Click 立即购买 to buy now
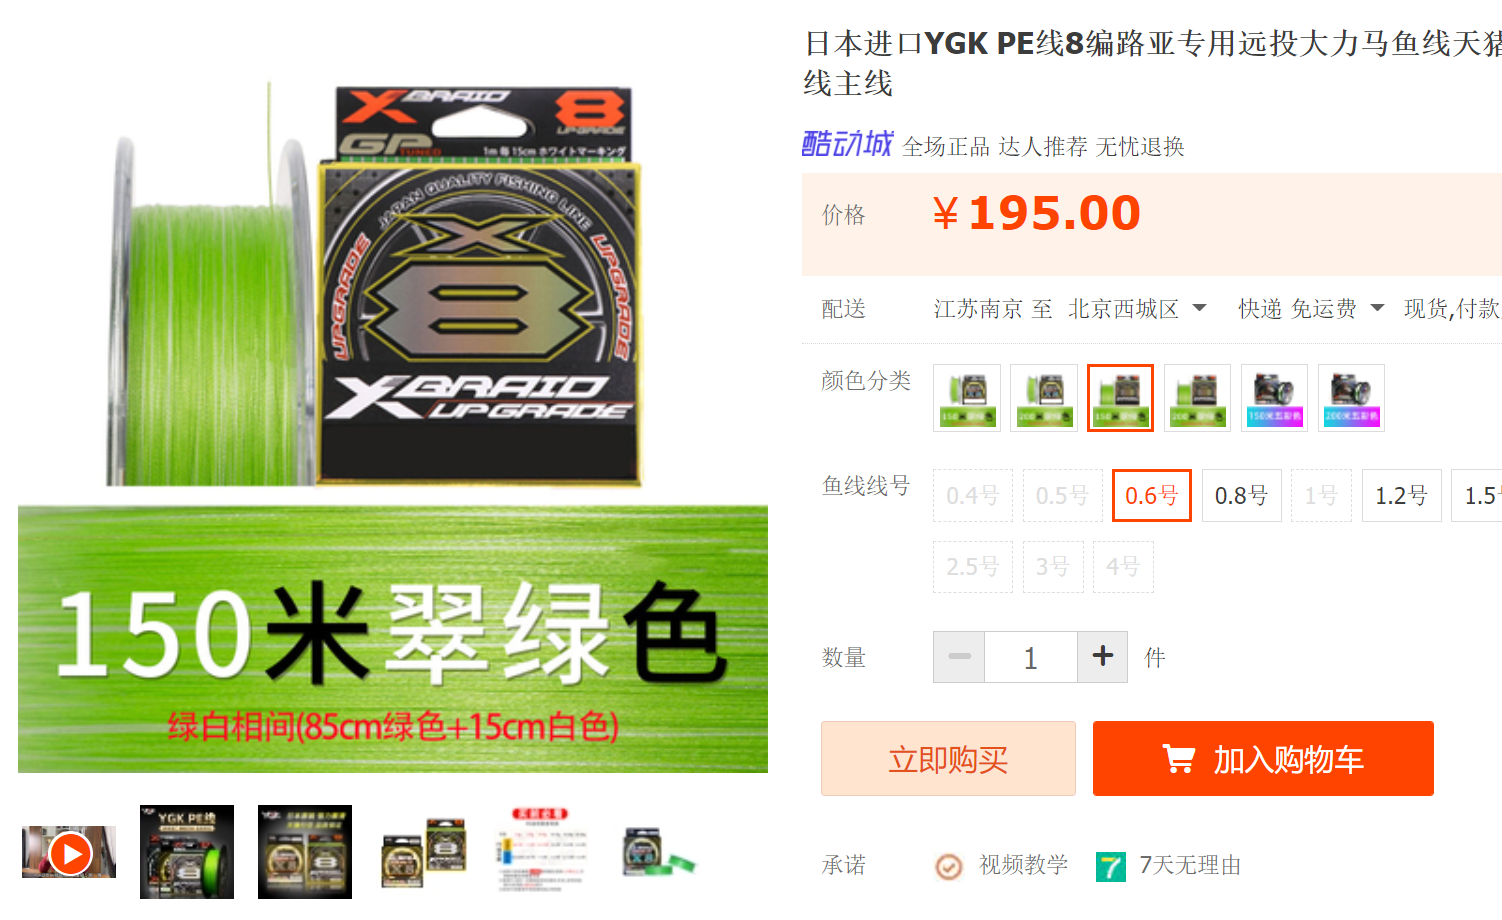 pos(948,759)
